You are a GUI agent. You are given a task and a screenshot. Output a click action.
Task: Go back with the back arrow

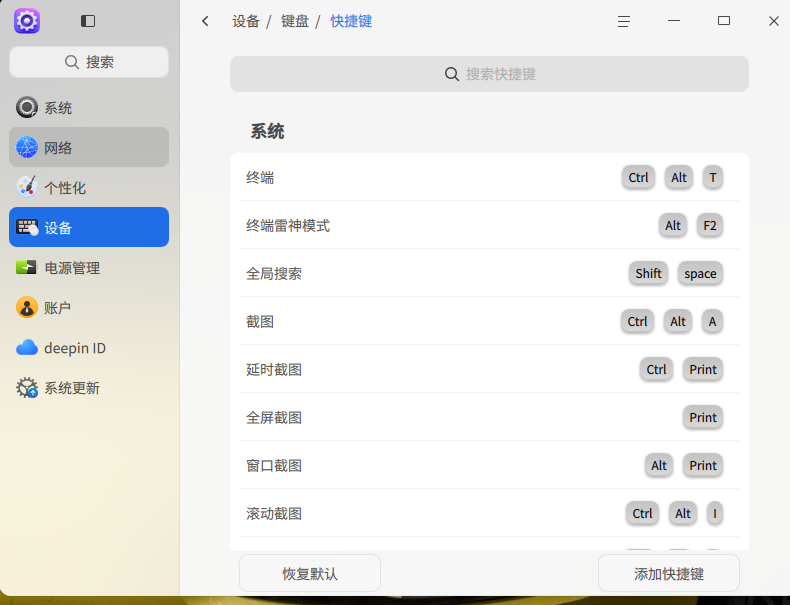(205, 21)
